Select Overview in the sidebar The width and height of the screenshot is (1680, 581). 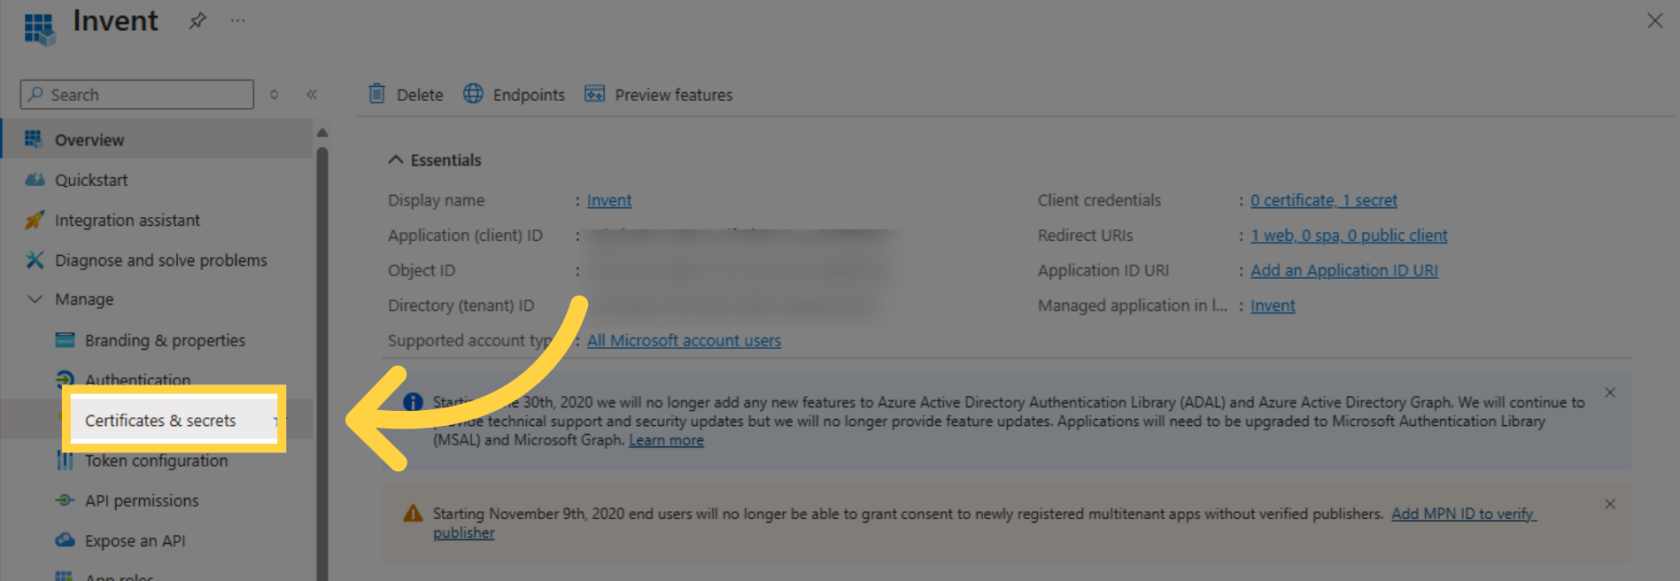(x=157, y=139)
